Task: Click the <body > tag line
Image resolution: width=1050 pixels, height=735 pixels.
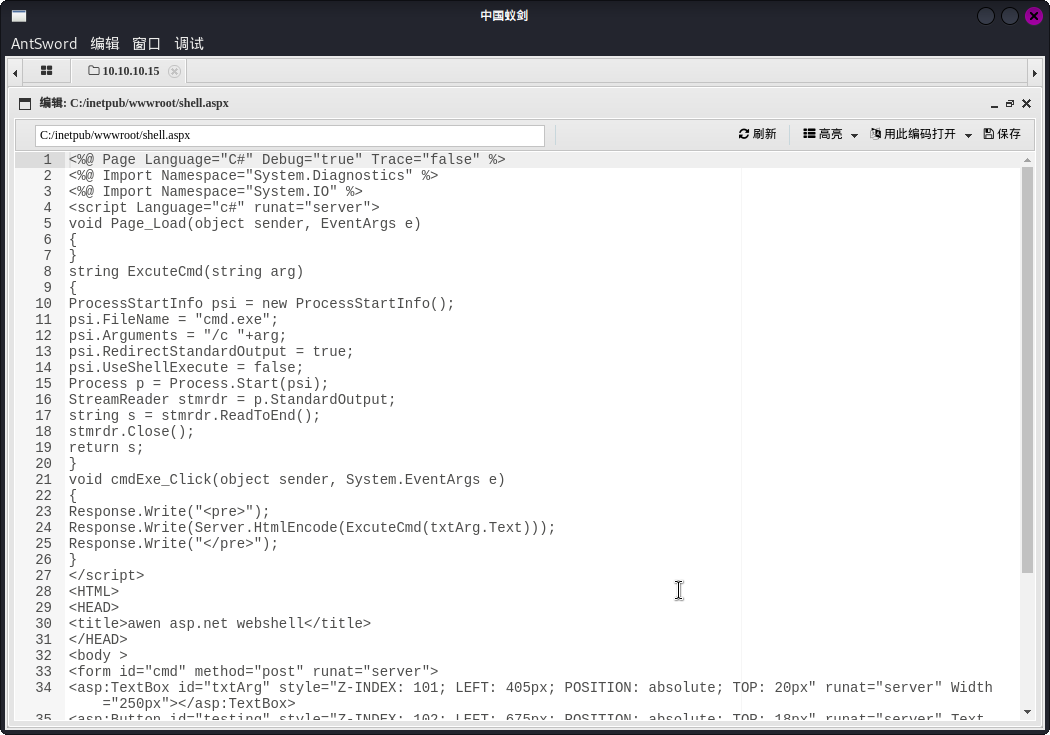Action: [x=98, y=655]
